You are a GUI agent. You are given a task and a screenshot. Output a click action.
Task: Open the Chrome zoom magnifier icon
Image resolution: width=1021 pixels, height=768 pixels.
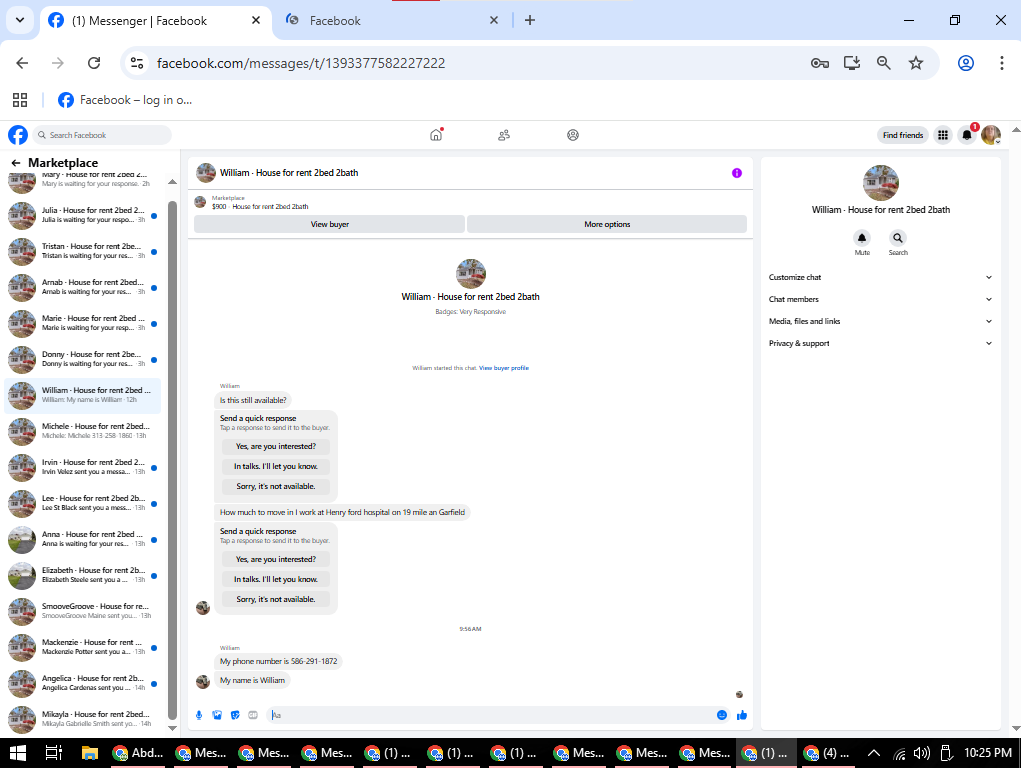(884, 63)
